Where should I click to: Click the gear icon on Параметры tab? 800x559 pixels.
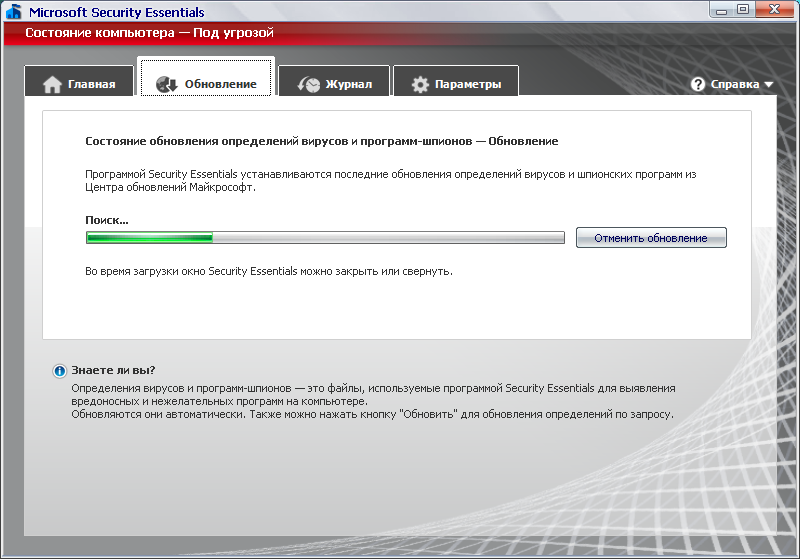tap(420, 84)
